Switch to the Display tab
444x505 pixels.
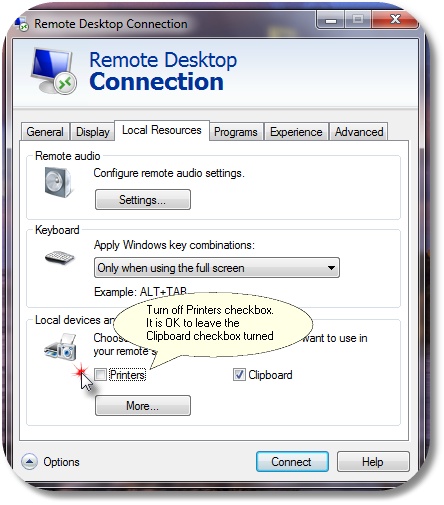coord(93,132)
